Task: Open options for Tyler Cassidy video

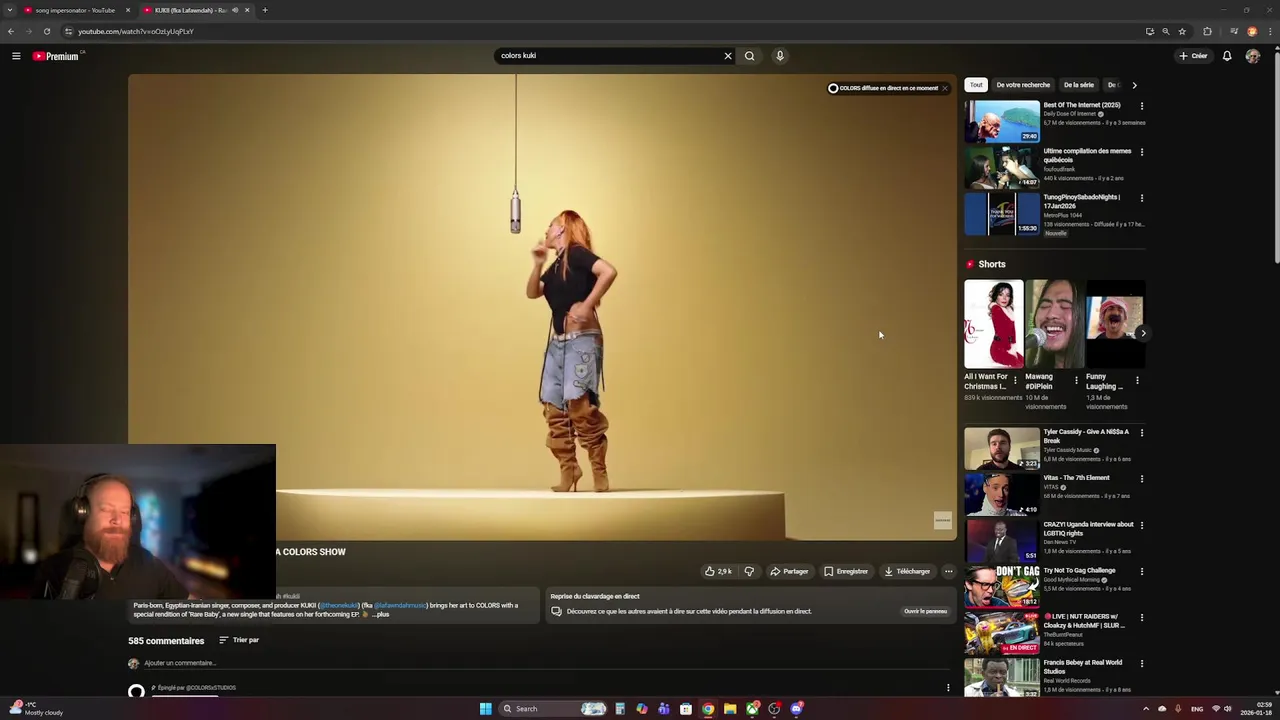Action: click(x=1142, y=433)
